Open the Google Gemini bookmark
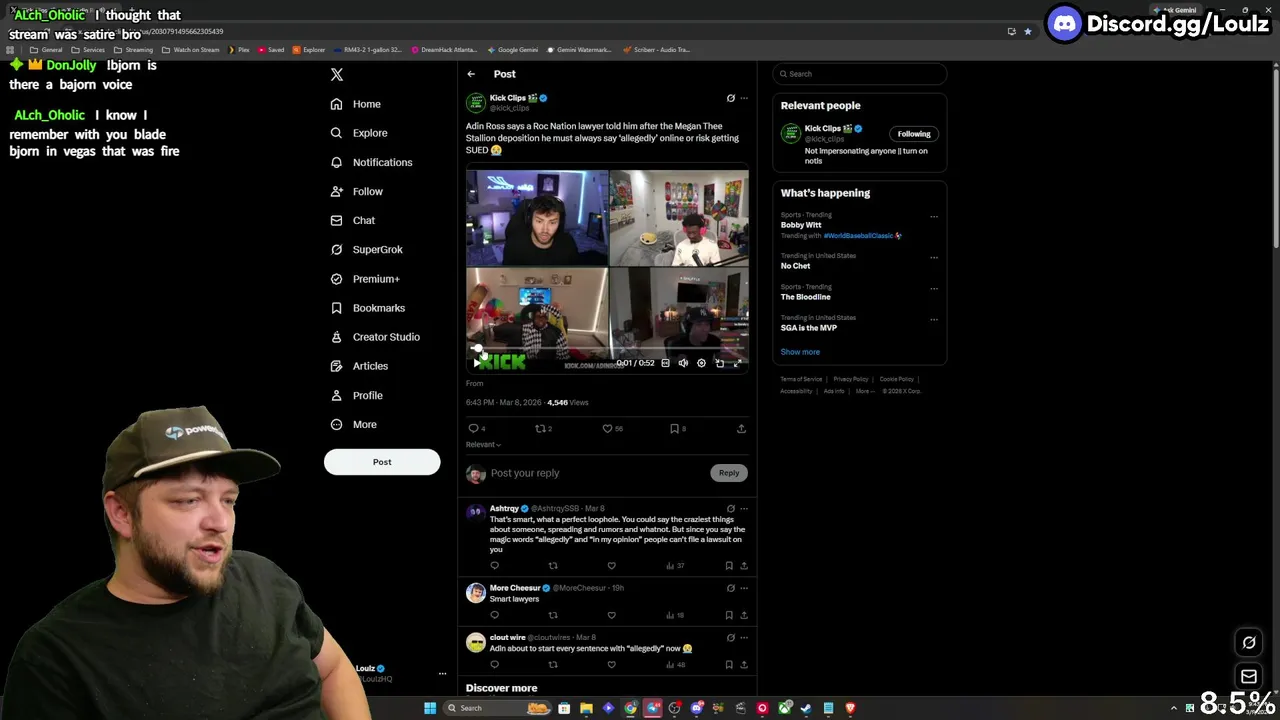This screenshot has height=720, width=1280. click(513, 49)
